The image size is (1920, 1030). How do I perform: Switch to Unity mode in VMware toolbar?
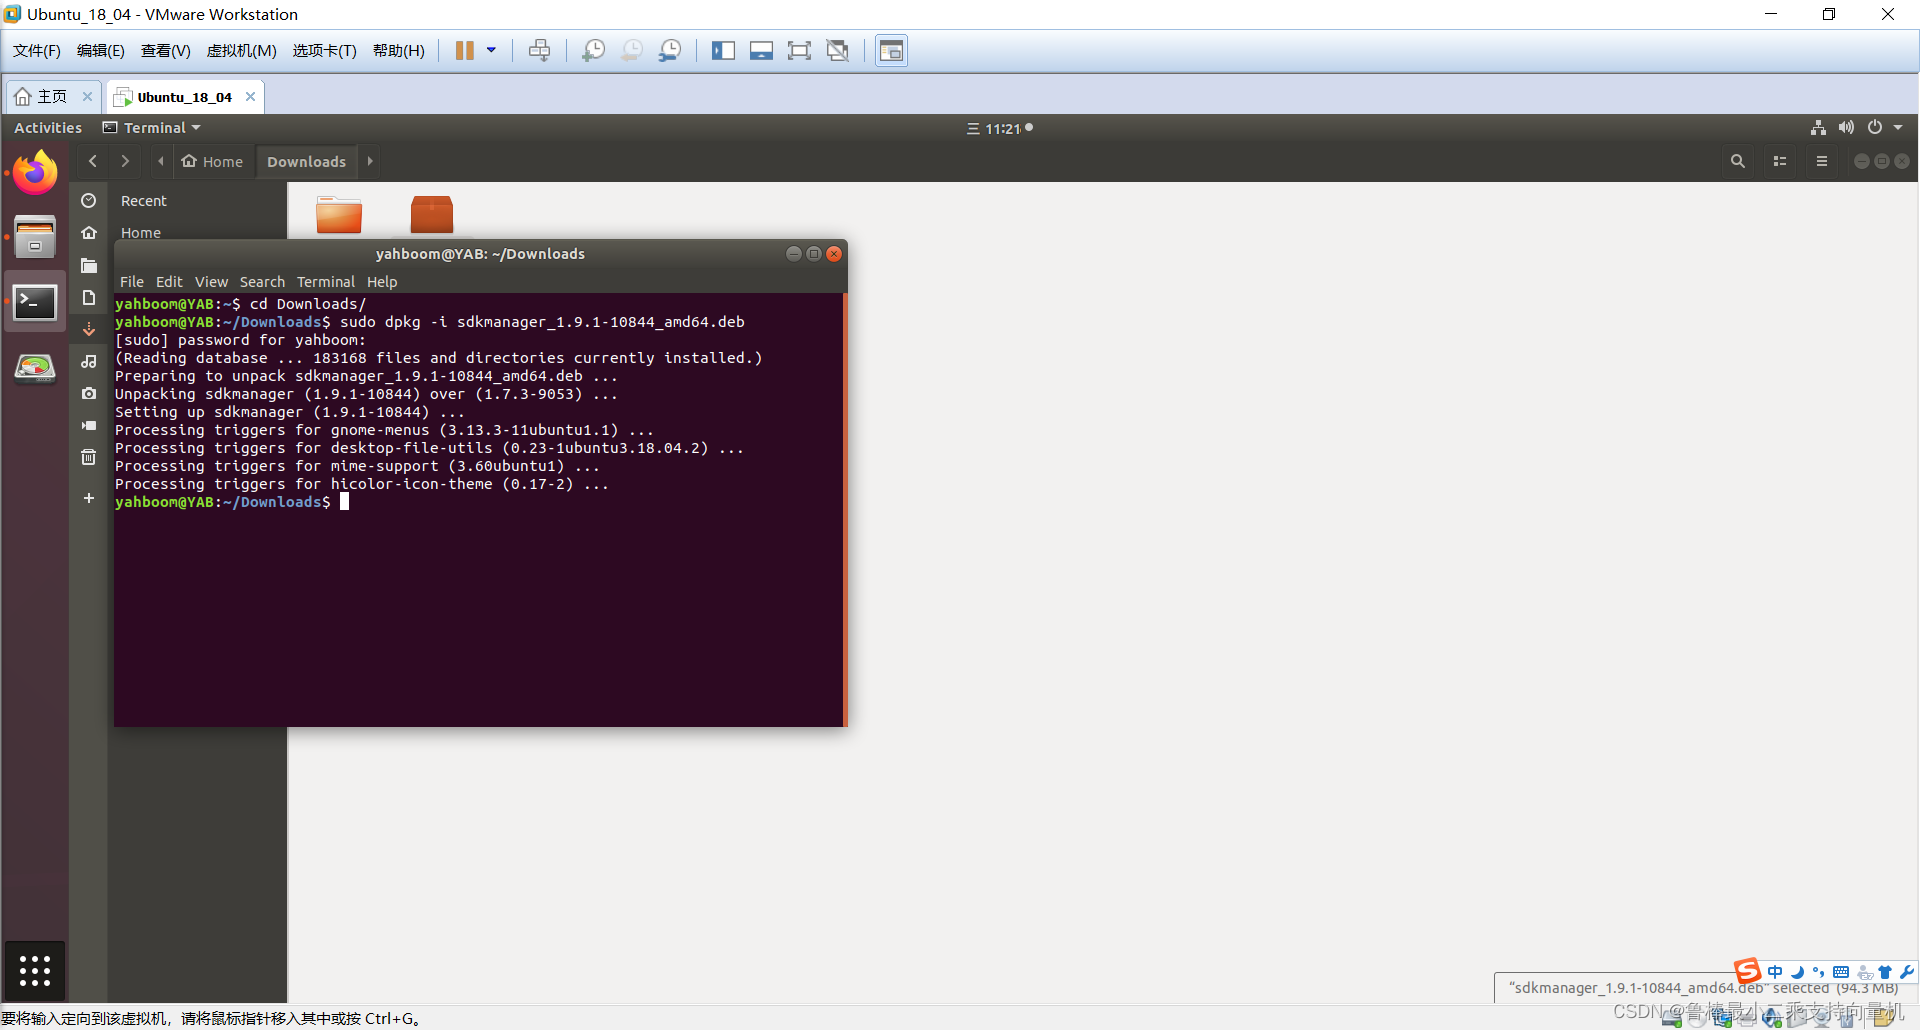(x=837, y=51)
